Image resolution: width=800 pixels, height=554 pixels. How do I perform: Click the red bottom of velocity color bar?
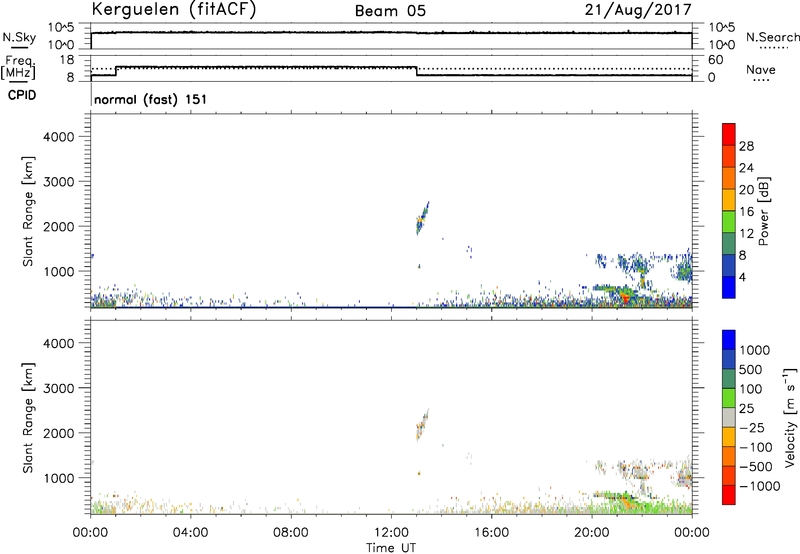729,495
